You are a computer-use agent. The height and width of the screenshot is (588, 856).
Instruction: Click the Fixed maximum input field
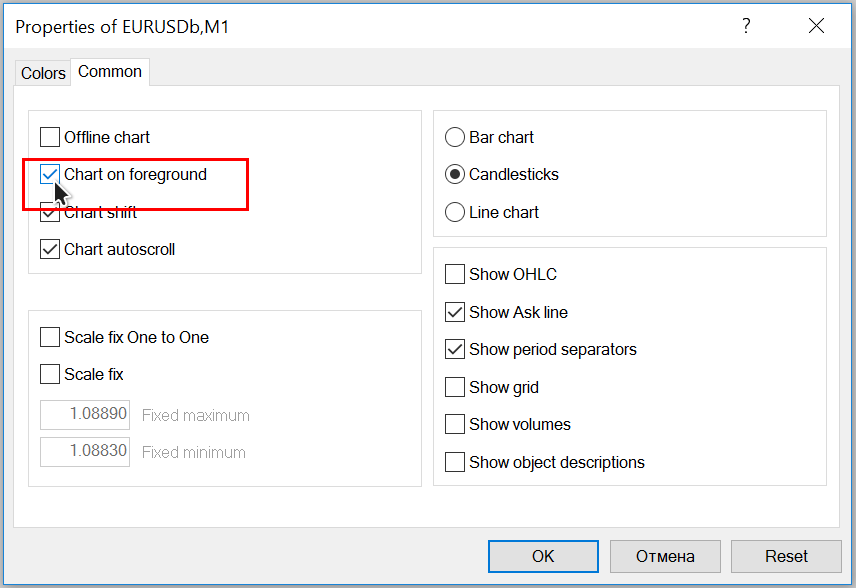86,414
